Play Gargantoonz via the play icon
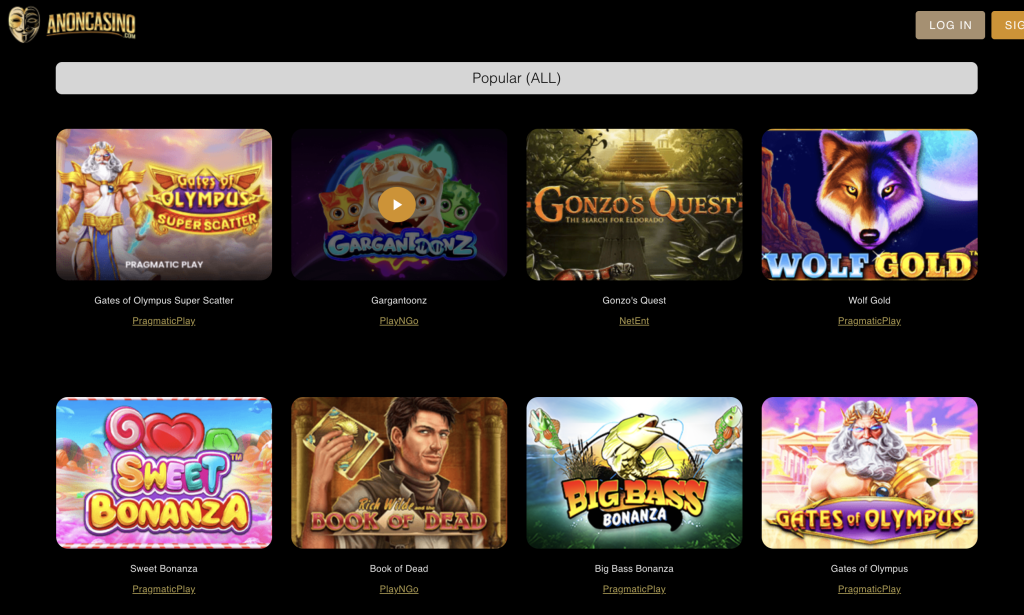The height and width of the screenshot is (615, 1024). pyautogui.click(x=396, y=204)
